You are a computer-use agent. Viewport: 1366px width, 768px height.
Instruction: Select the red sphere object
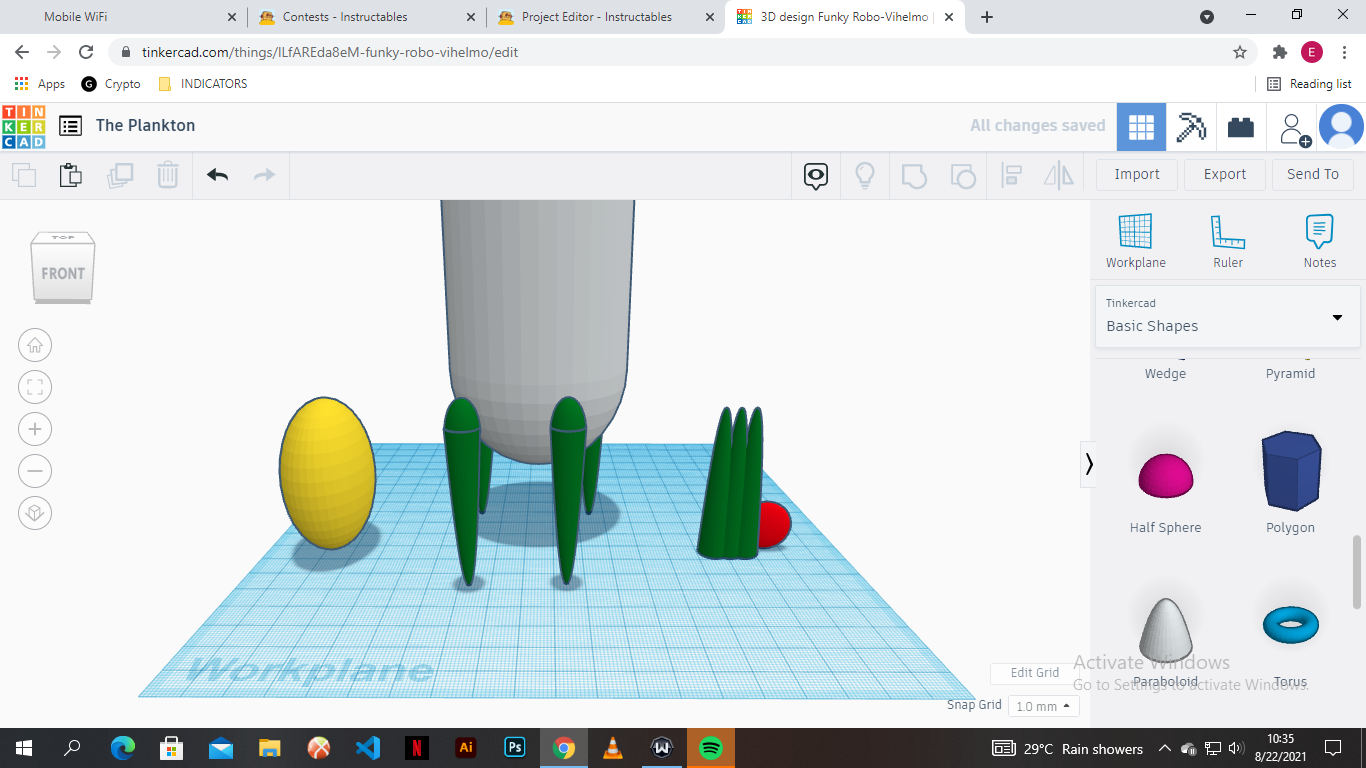(x=775, y=525)
